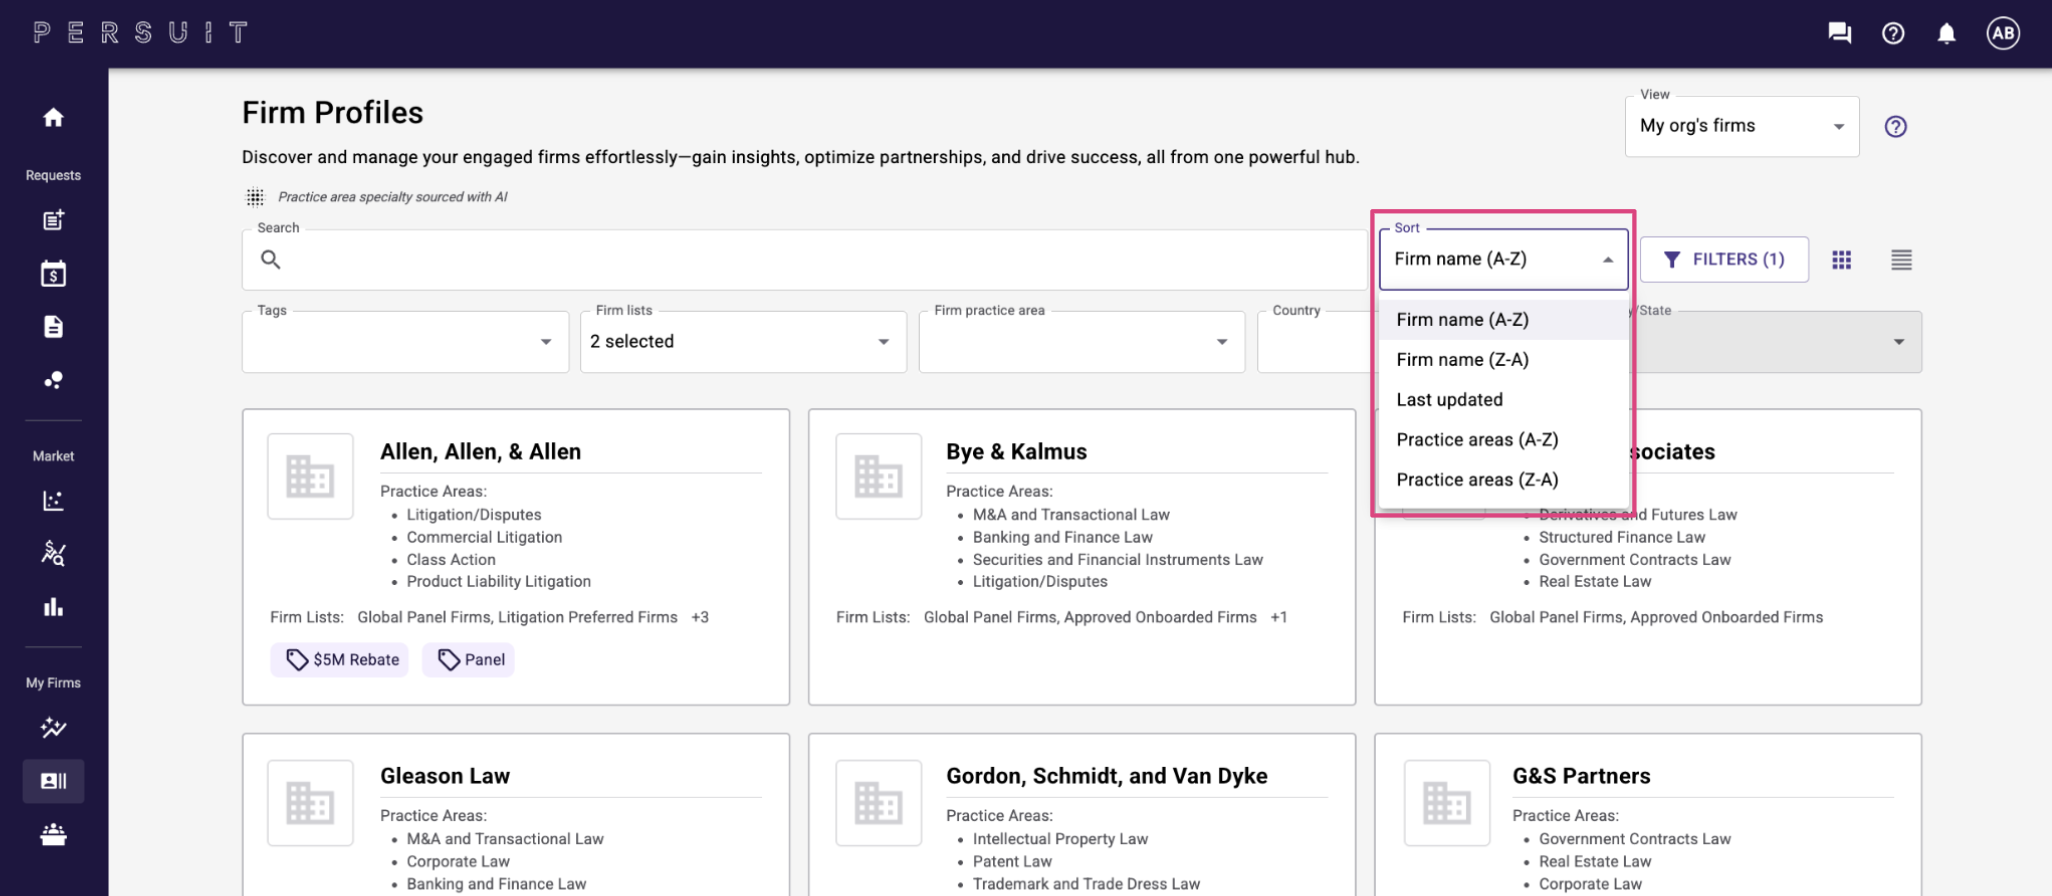Screen dimensions: 2052x896
Task: Select Practice areas (Z-A) sort option
Action: point(1503,480)
